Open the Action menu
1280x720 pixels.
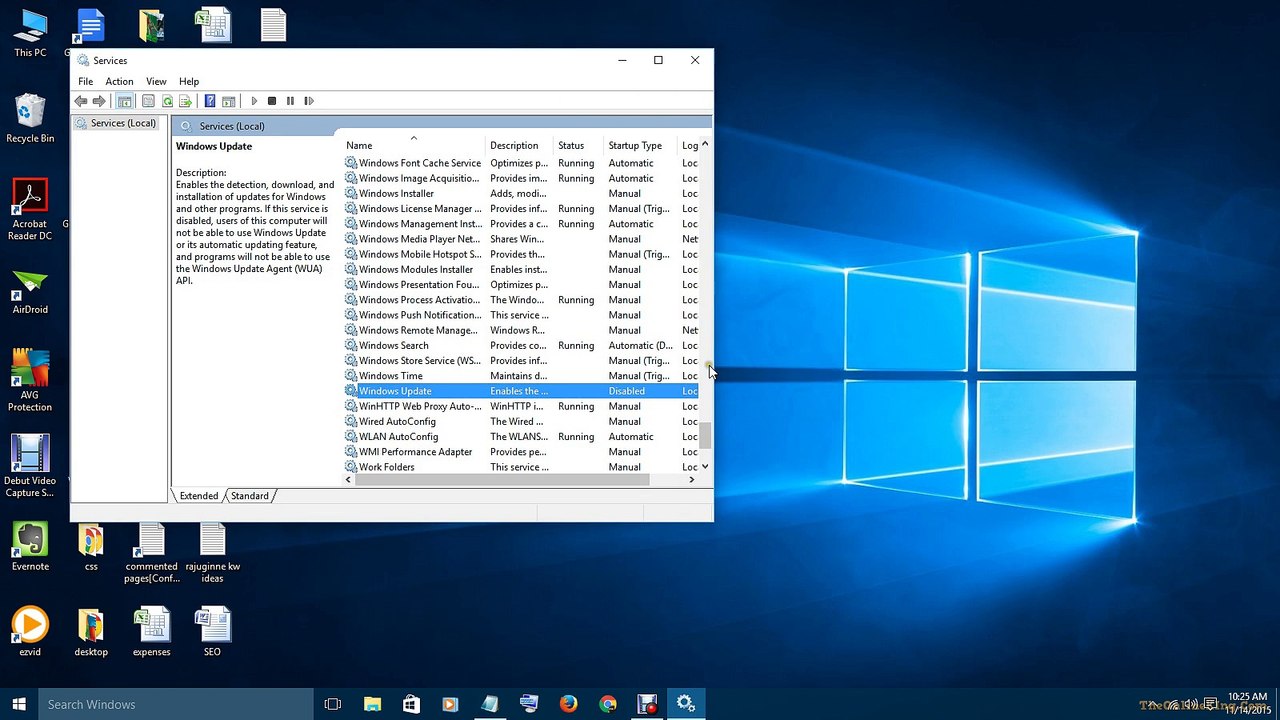(119, 81)
